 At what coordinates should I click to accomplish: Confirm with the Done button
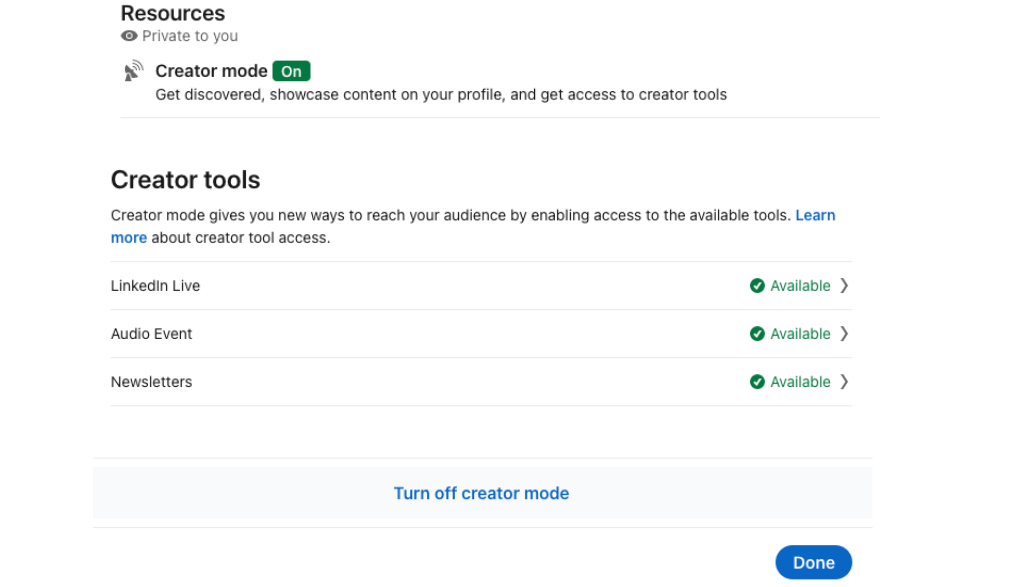click(813, 562)
